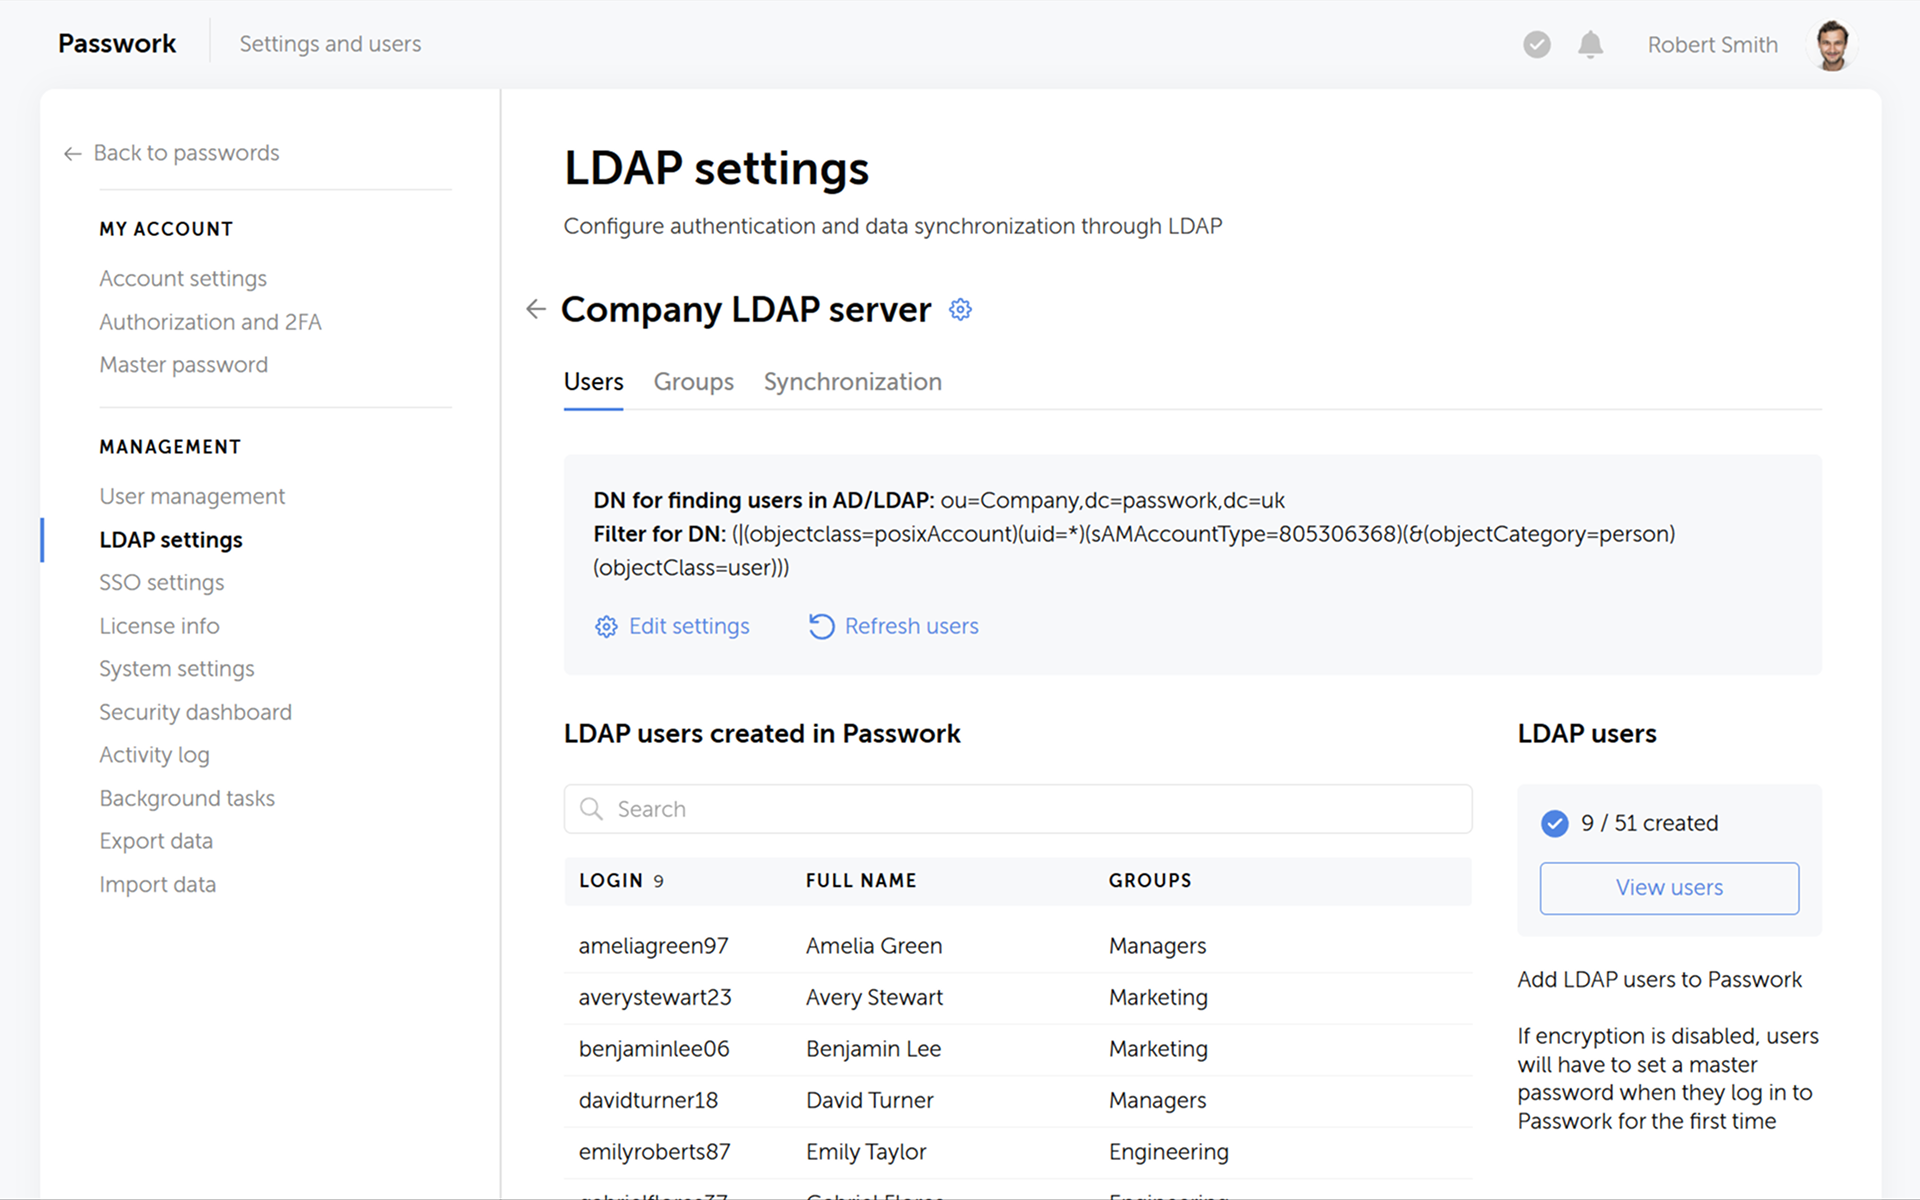Sort by the FULL NAME column header
The image size is (1920, 1200).
tap(861, 881)
